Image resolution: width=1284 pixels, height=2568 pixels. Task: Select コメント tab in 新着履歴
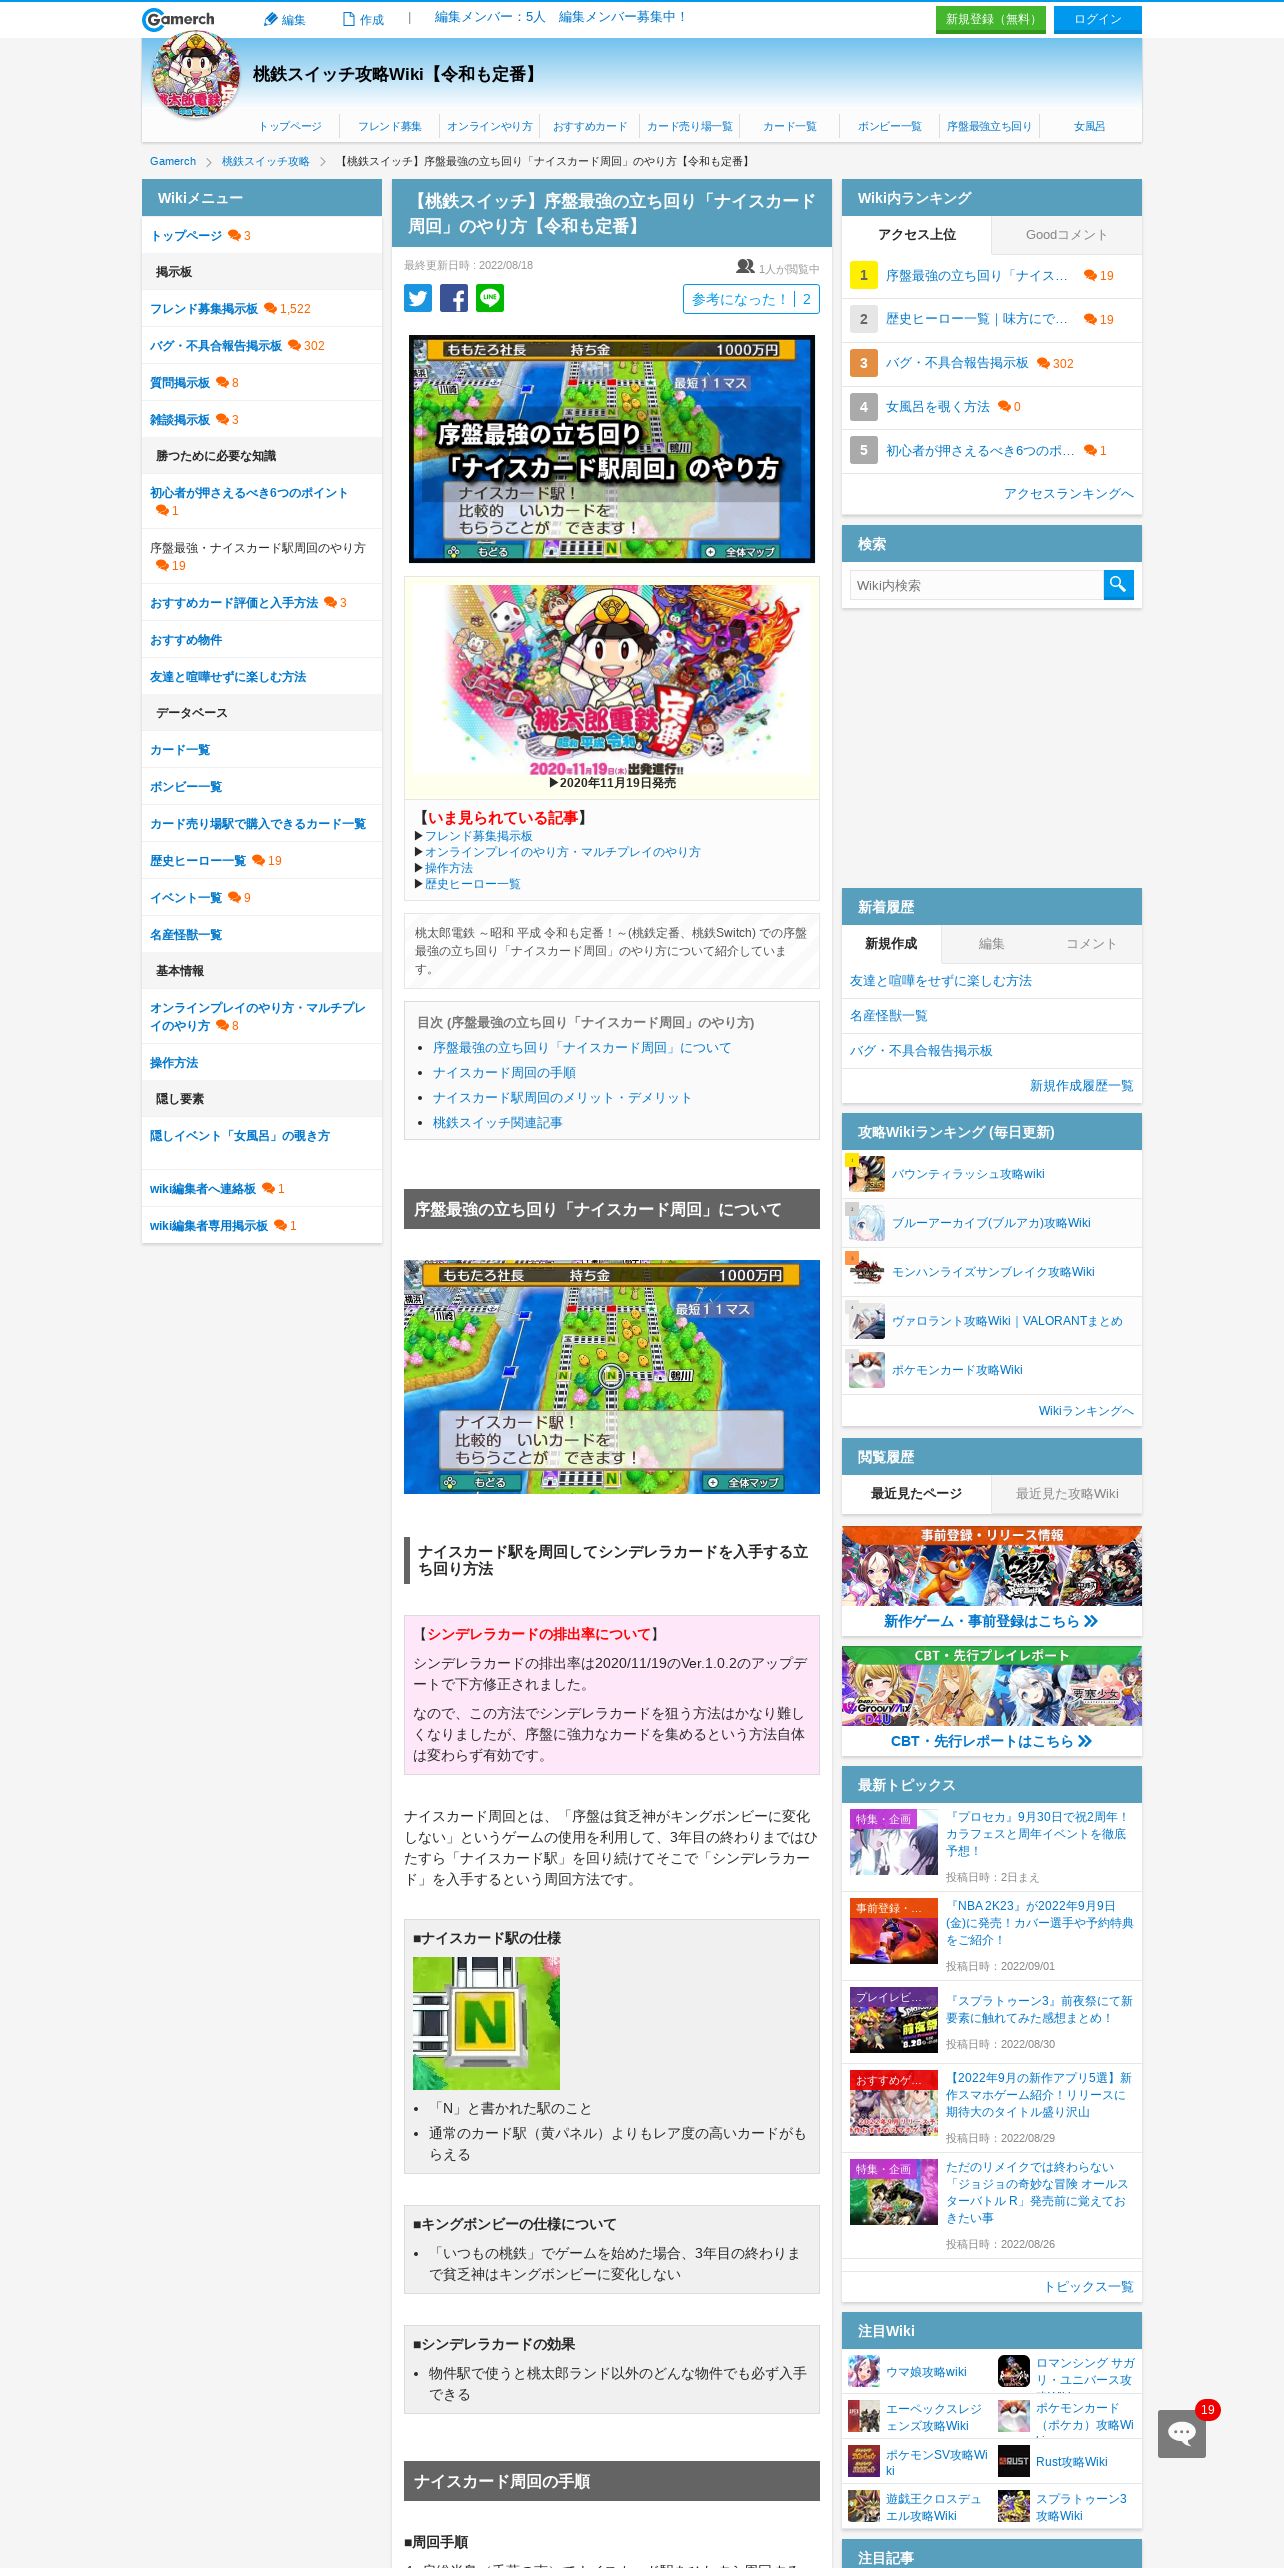point(1091,943)
